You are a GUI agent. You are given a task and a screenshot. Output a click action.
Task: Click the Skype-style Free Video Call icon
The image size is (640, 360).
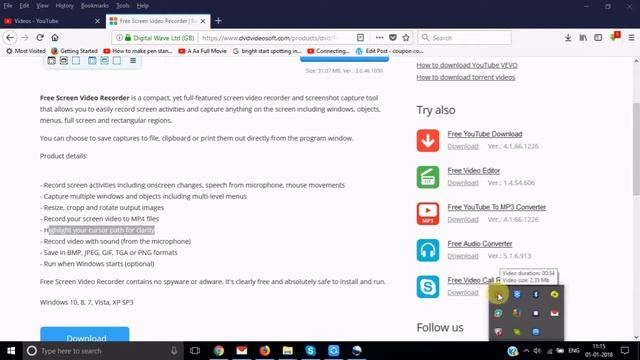pos(428,287)
